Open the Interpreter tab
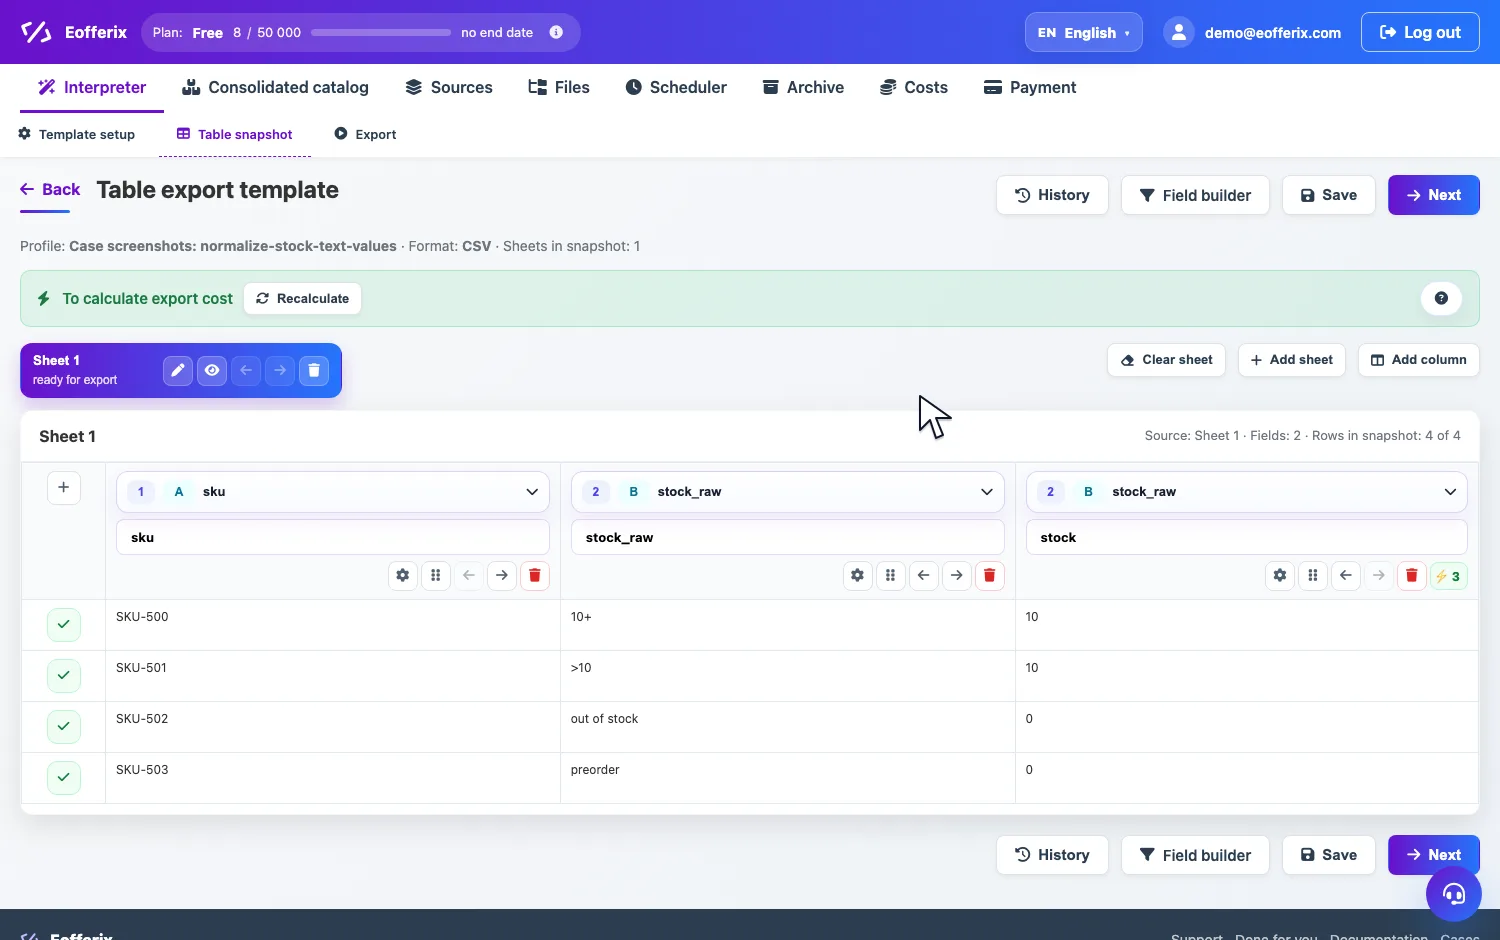This screenshot has height=940, width=1500. click(92, 87)
